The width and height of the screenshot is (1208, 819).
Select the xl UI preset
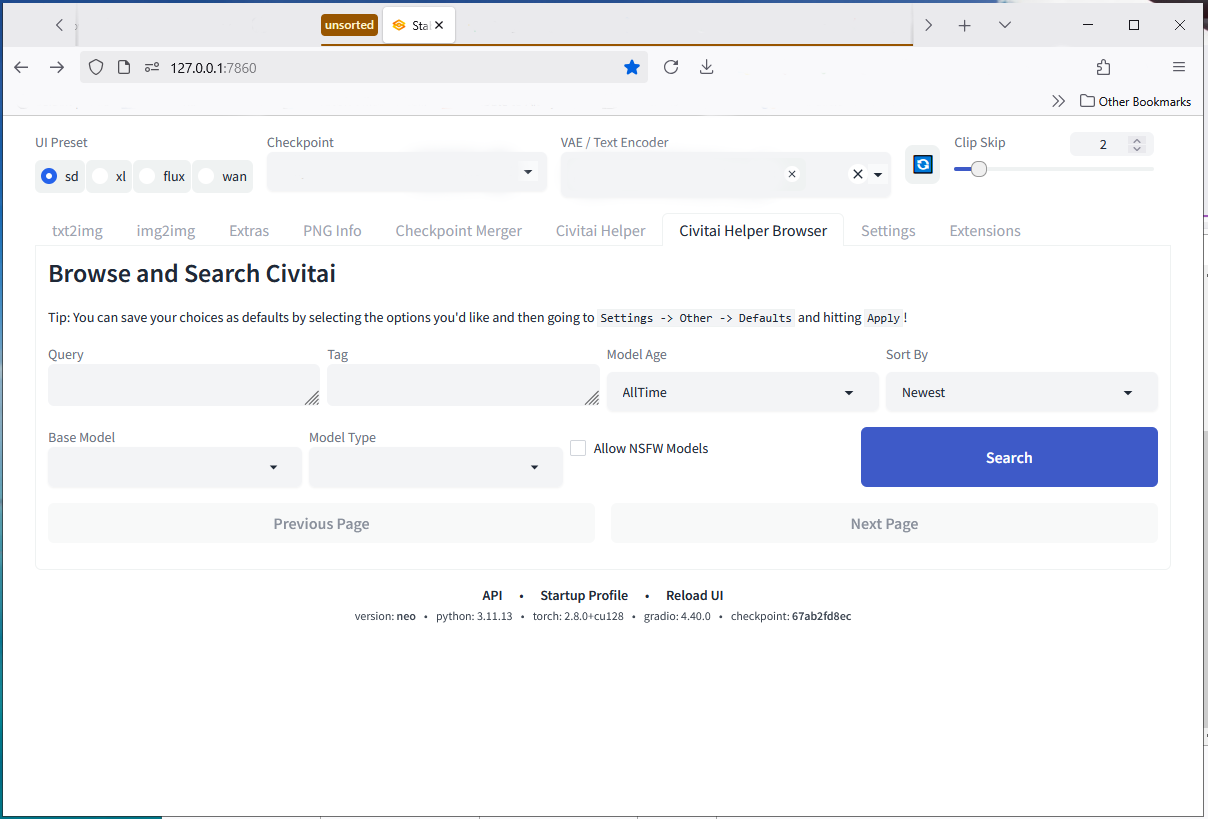pos(109,176)
